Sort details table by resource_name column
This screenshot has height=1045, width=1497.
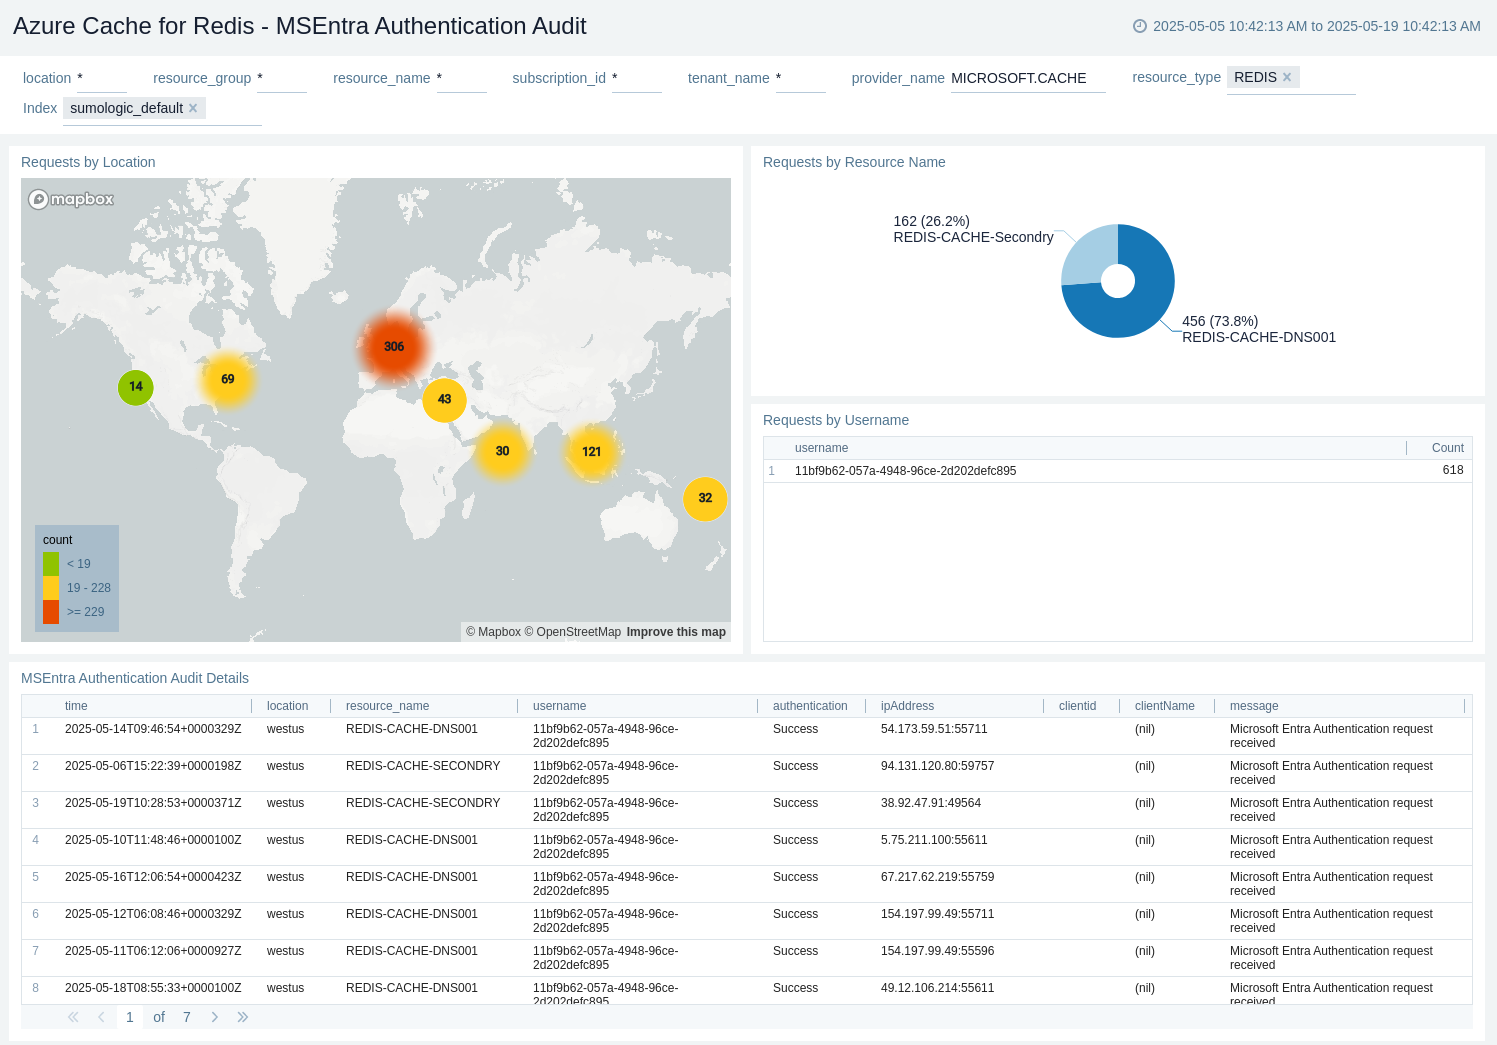coord(387,706)
